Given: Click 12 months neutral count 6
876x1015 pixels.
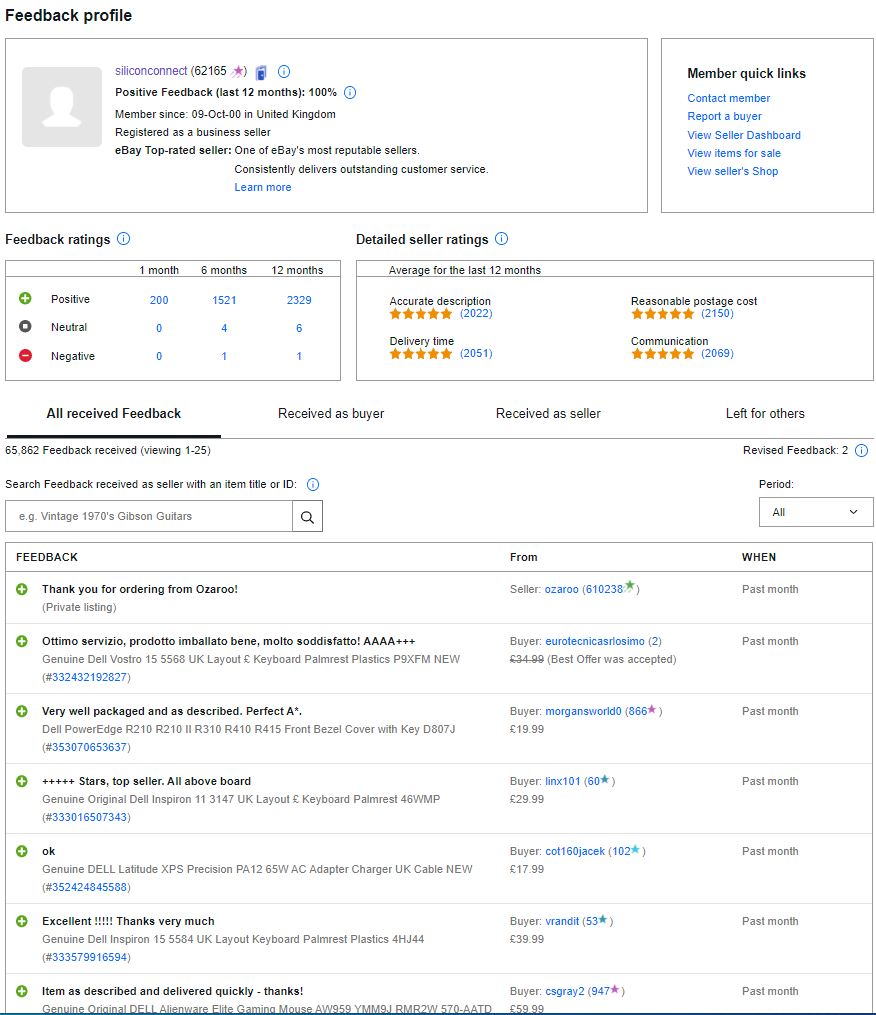Looking at the screenshot, I should [x=299, y=328].
